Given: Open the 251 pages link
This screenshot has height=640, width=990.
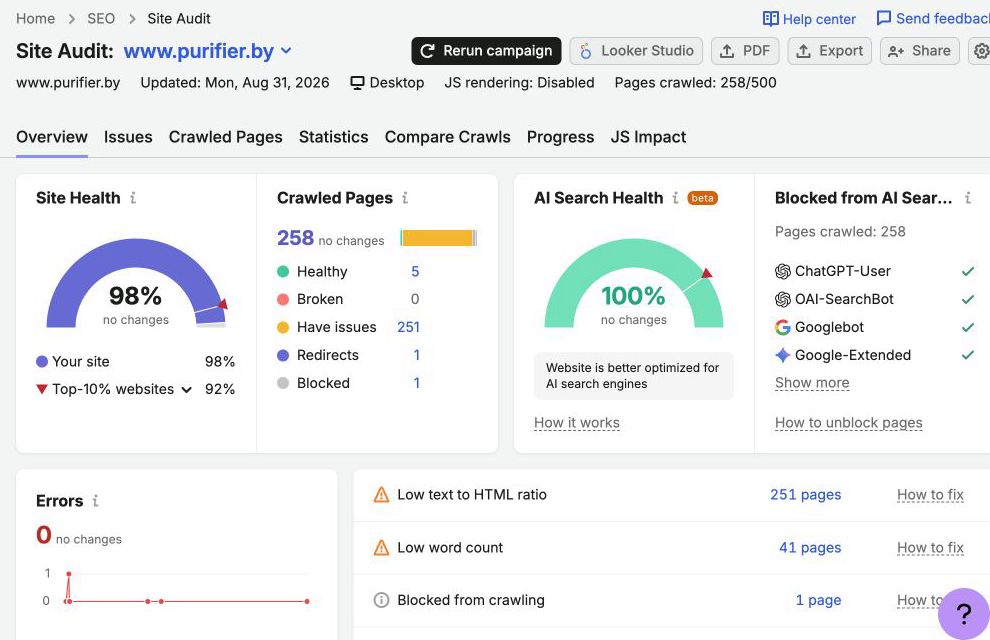Looking at the screenshot, I should [806, 495].
